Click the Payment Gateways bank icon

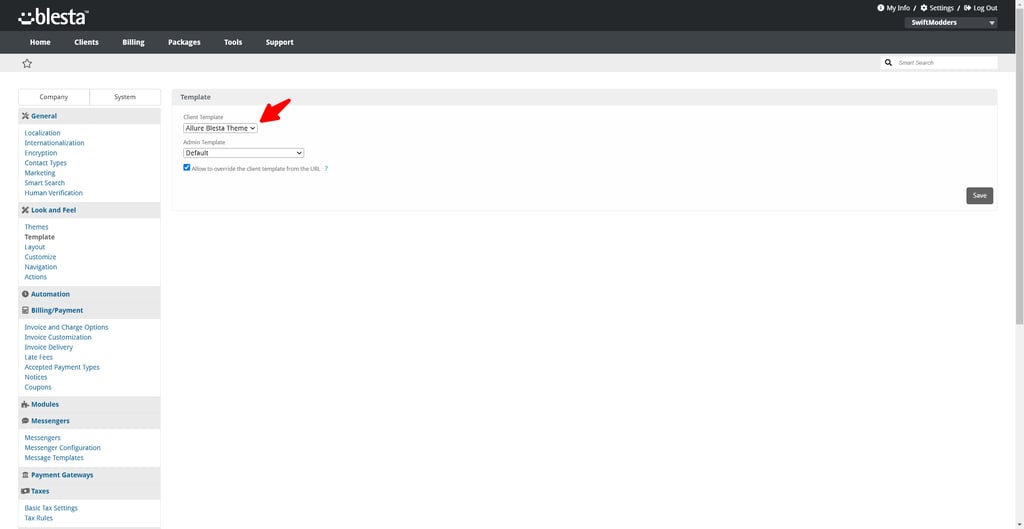click(25, 475)
